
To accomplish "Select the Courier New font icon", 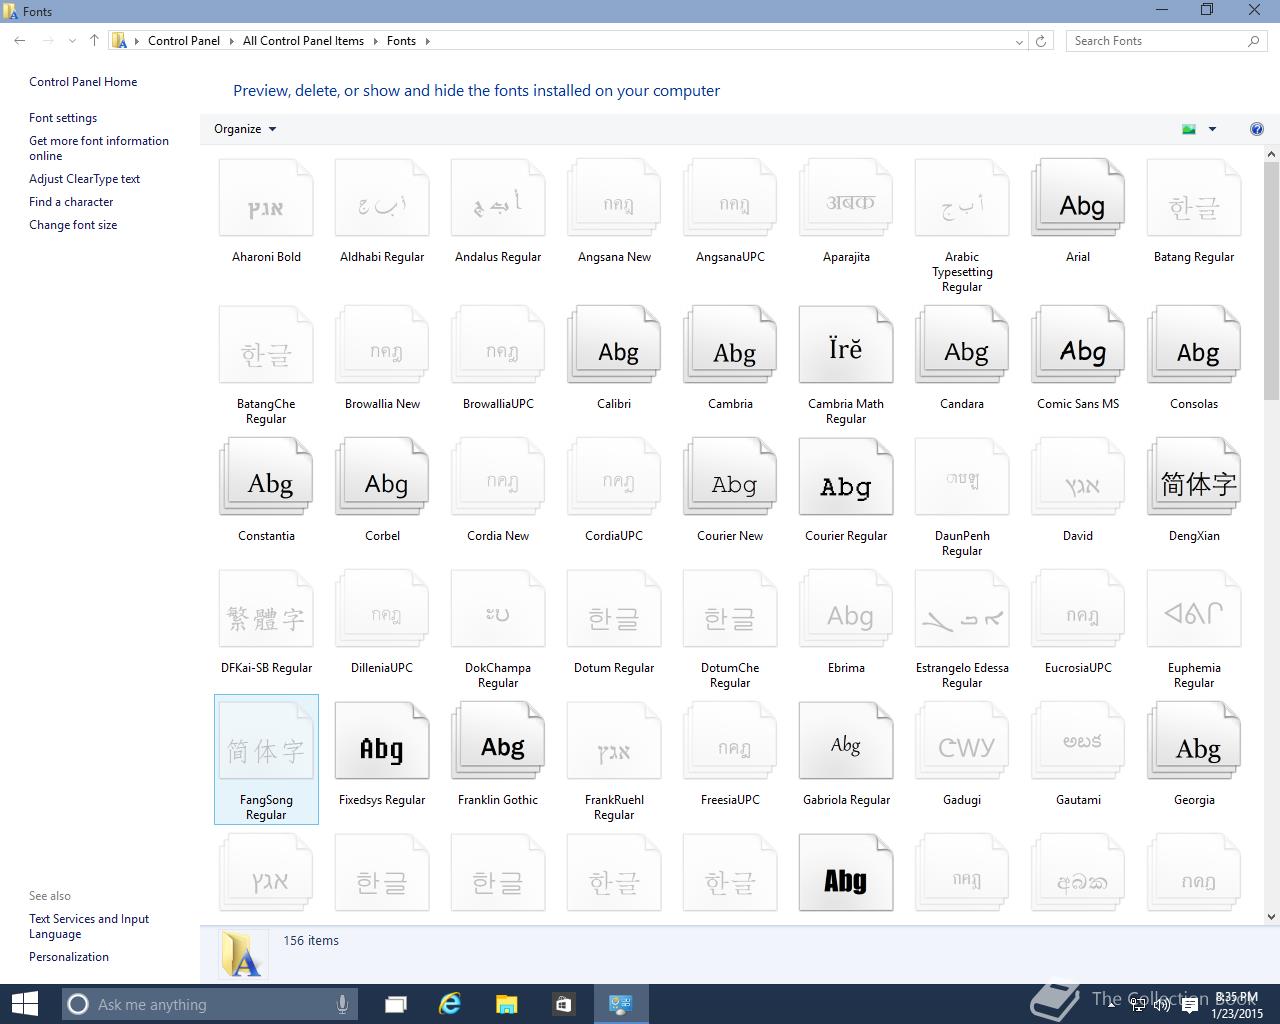I will point(730,477).
